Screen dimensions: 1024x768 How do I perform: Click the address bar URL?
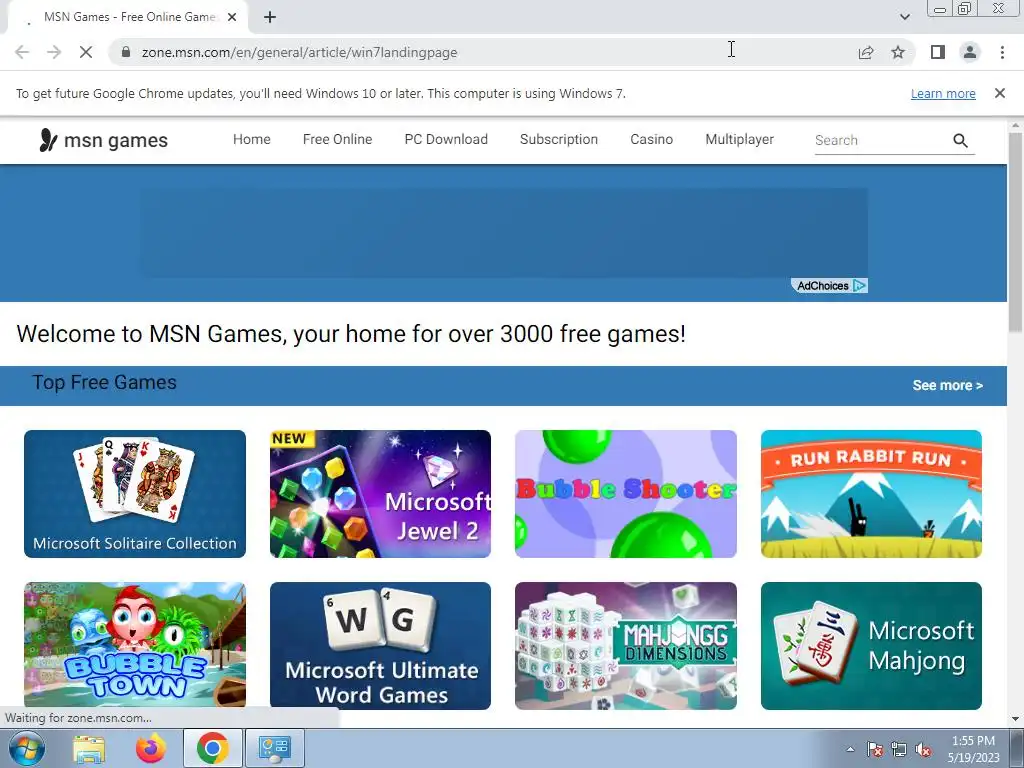pyautogui.click(x=299, y=52)
